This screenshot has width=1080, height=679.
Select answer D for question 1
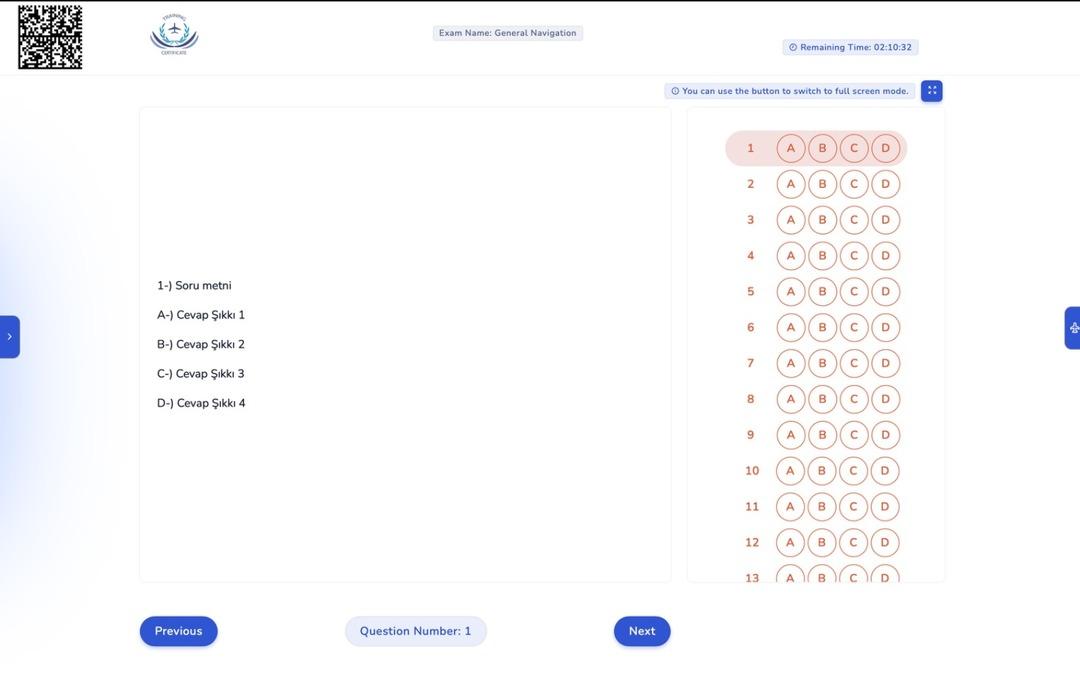pyautogui.click(x=886, y=148)
